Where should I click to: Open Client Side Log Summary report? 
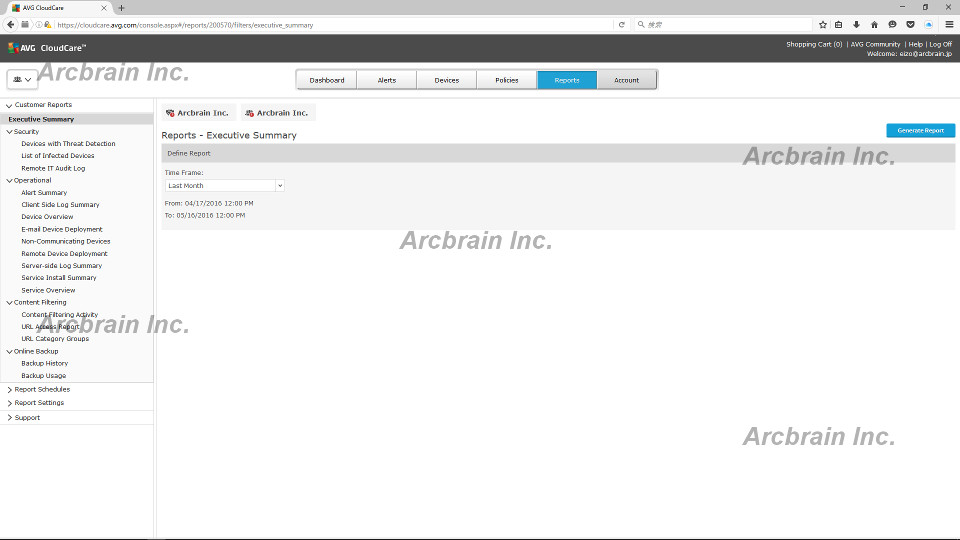click(60, 205)
